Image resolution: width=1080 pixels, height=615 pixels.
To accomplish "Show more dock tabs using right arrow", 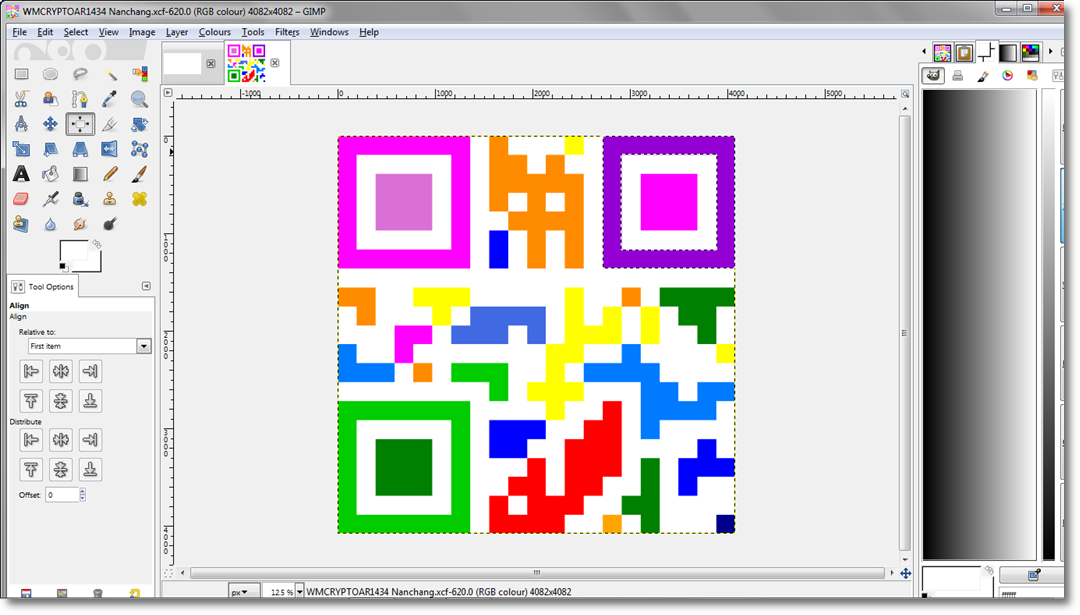I will (1050, 52).
